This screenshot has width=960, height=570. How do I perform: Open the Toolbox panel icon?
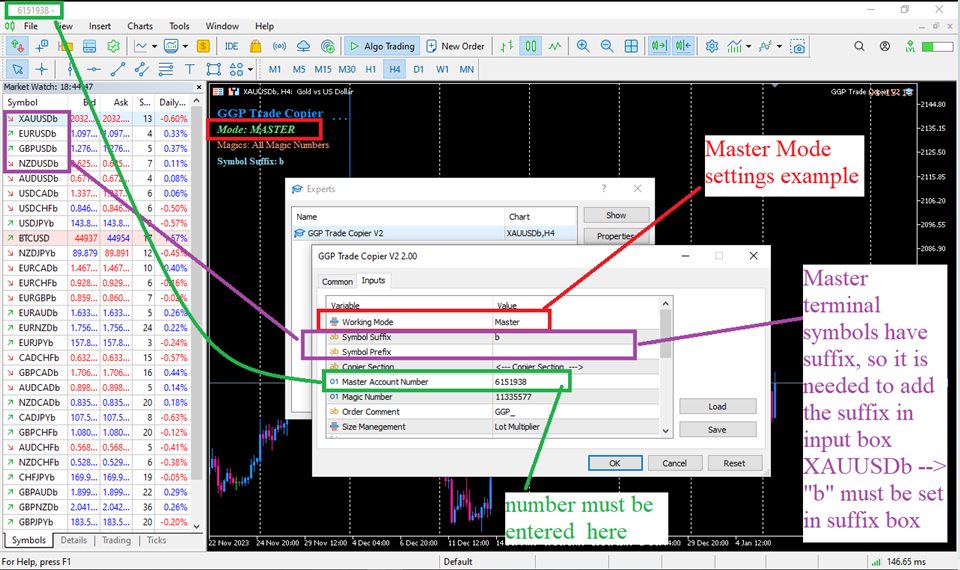point(89,46)
